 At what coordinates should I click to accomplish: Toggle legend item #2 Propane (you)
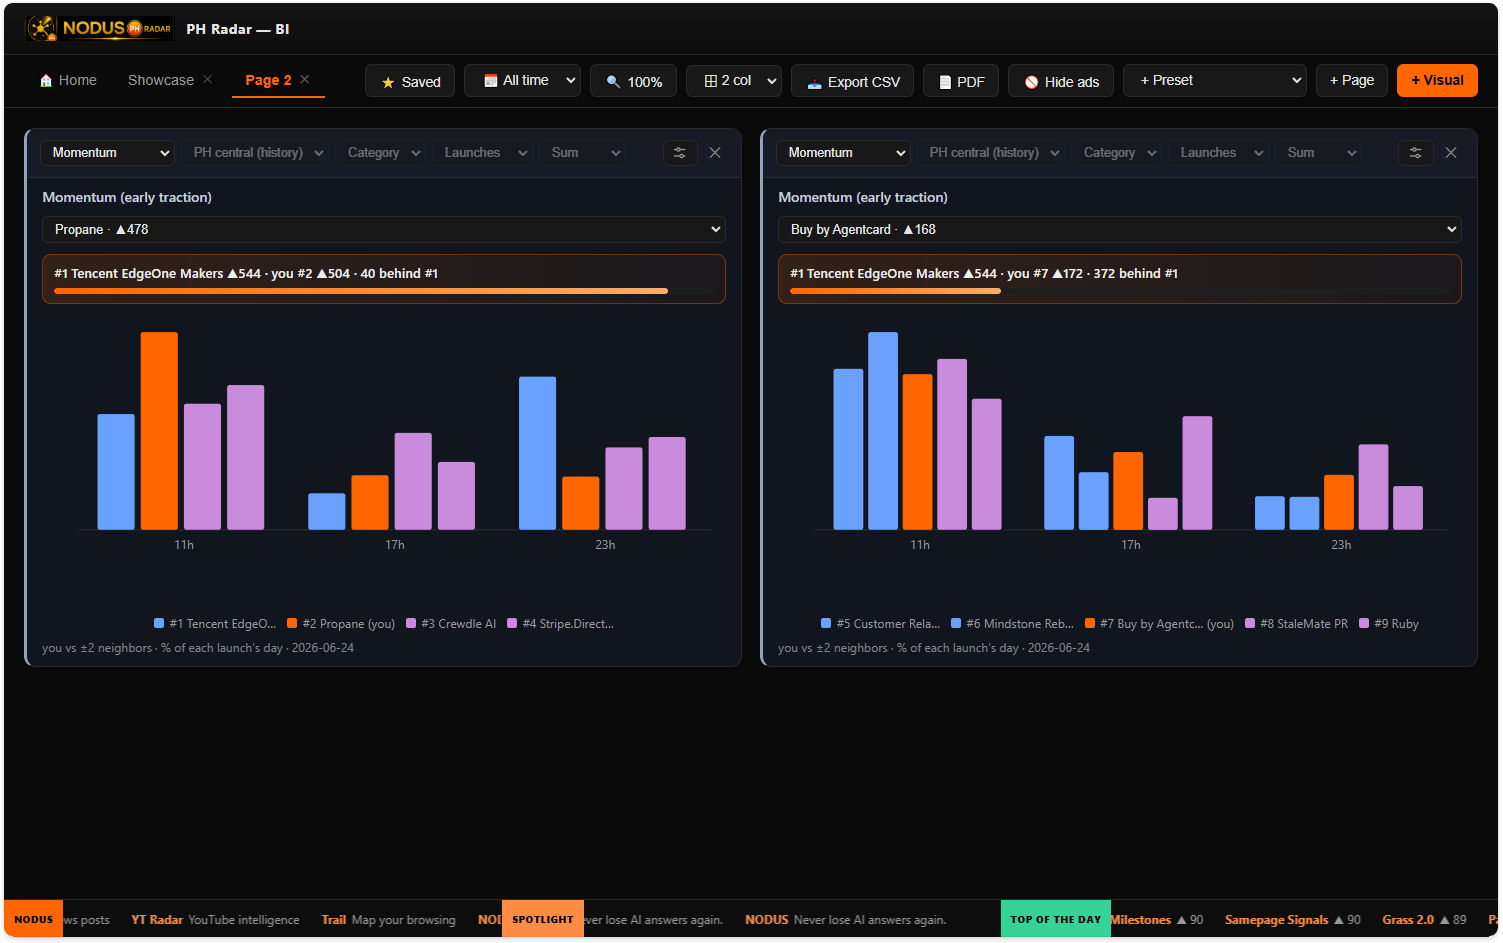coord(341,623)
